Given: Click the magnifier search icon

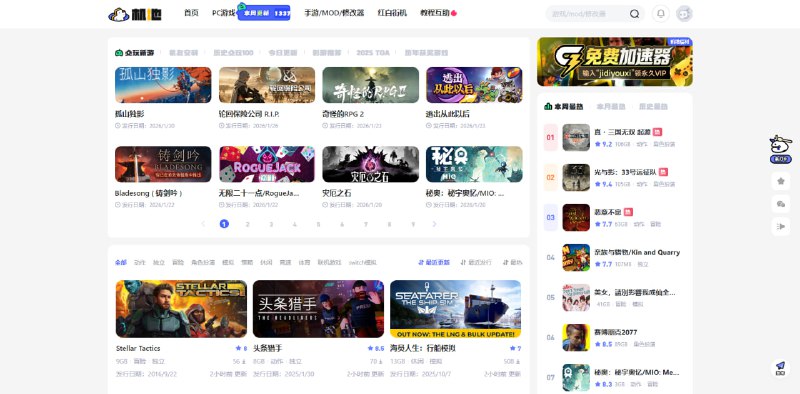Looking at the screenshot, I should tap(634, 14).
